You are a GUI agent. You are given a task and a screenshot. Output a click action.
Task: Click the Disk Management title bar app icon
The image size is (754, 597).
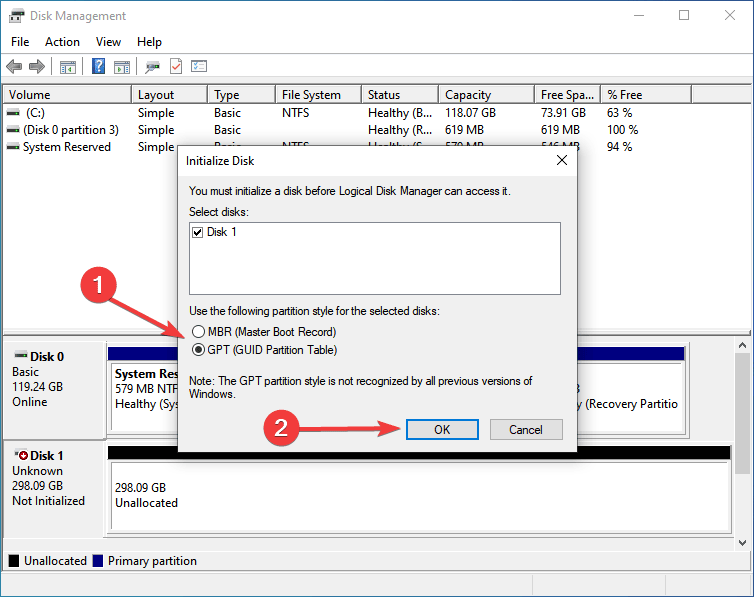(x=16, y=16)
